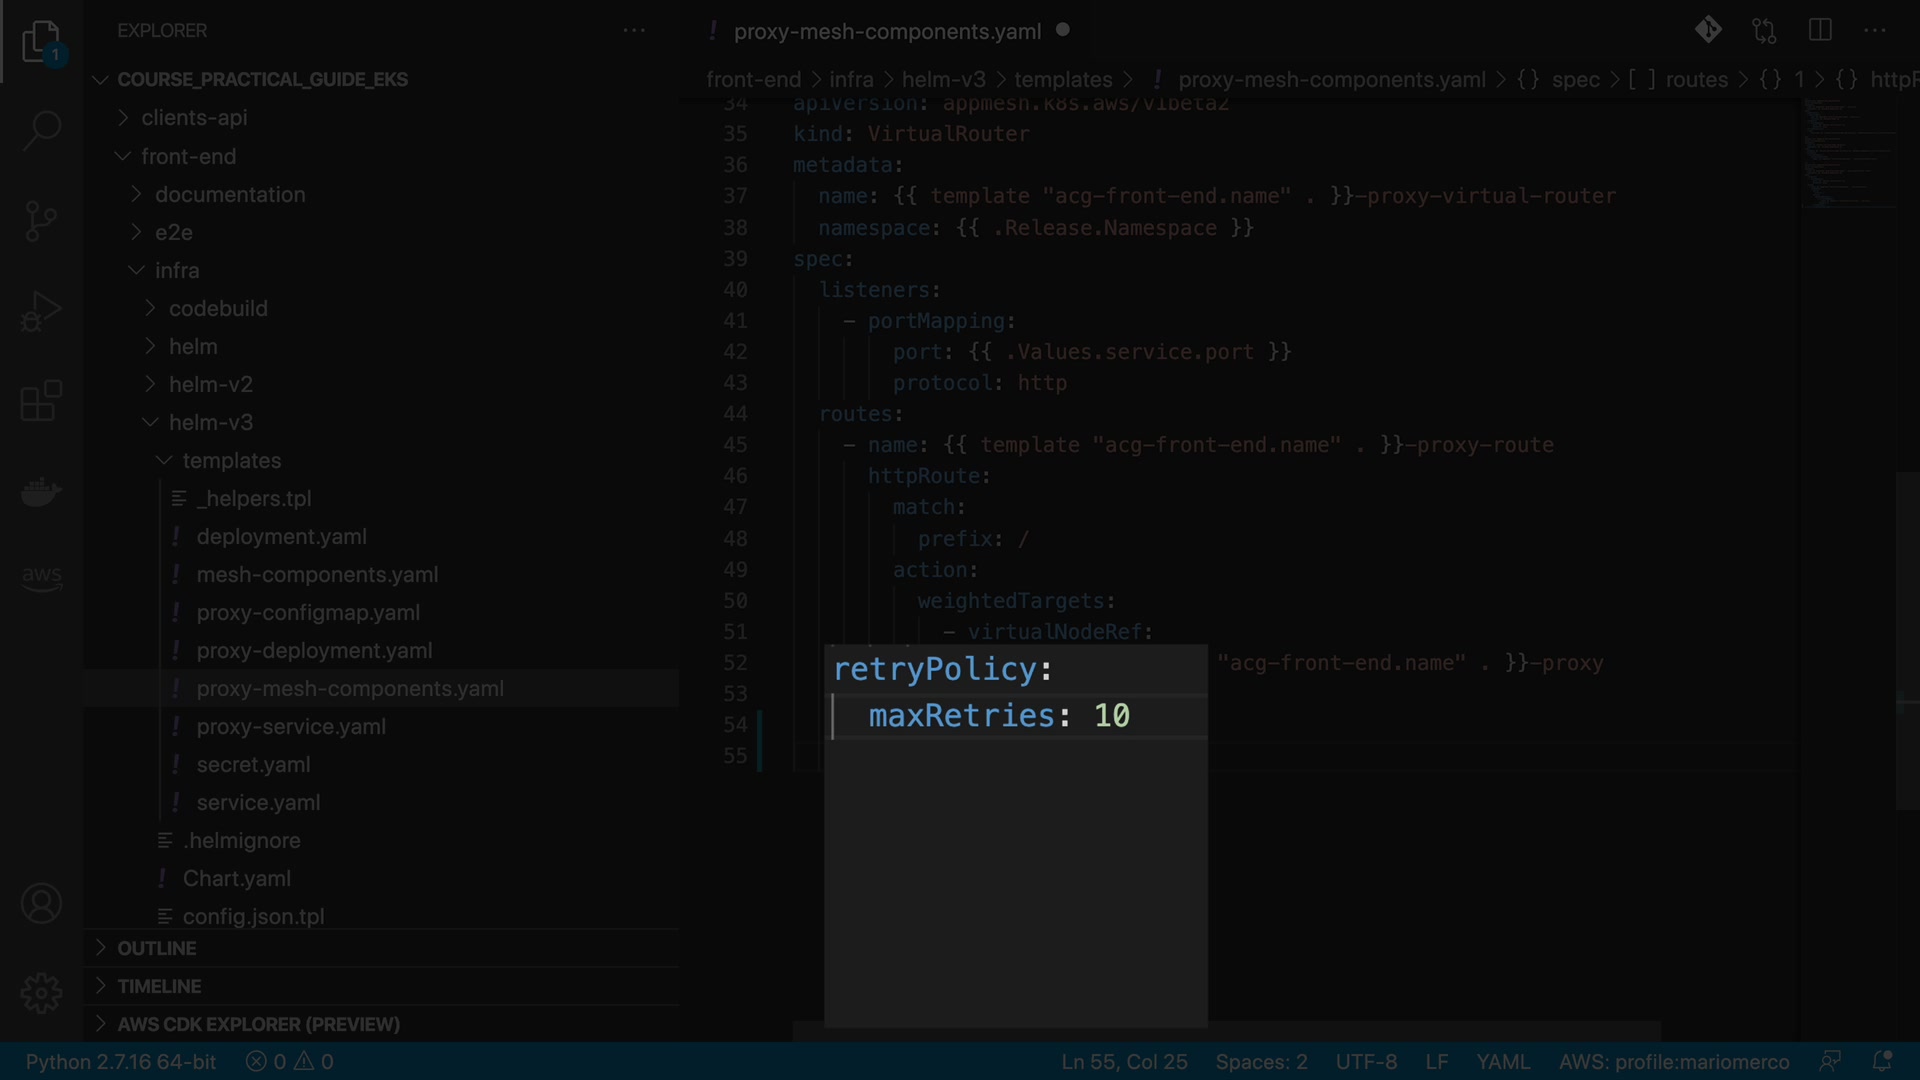
Task: Select the proxy-mesh-components.yaml editor tab
Action: click(x=886, y=31)
